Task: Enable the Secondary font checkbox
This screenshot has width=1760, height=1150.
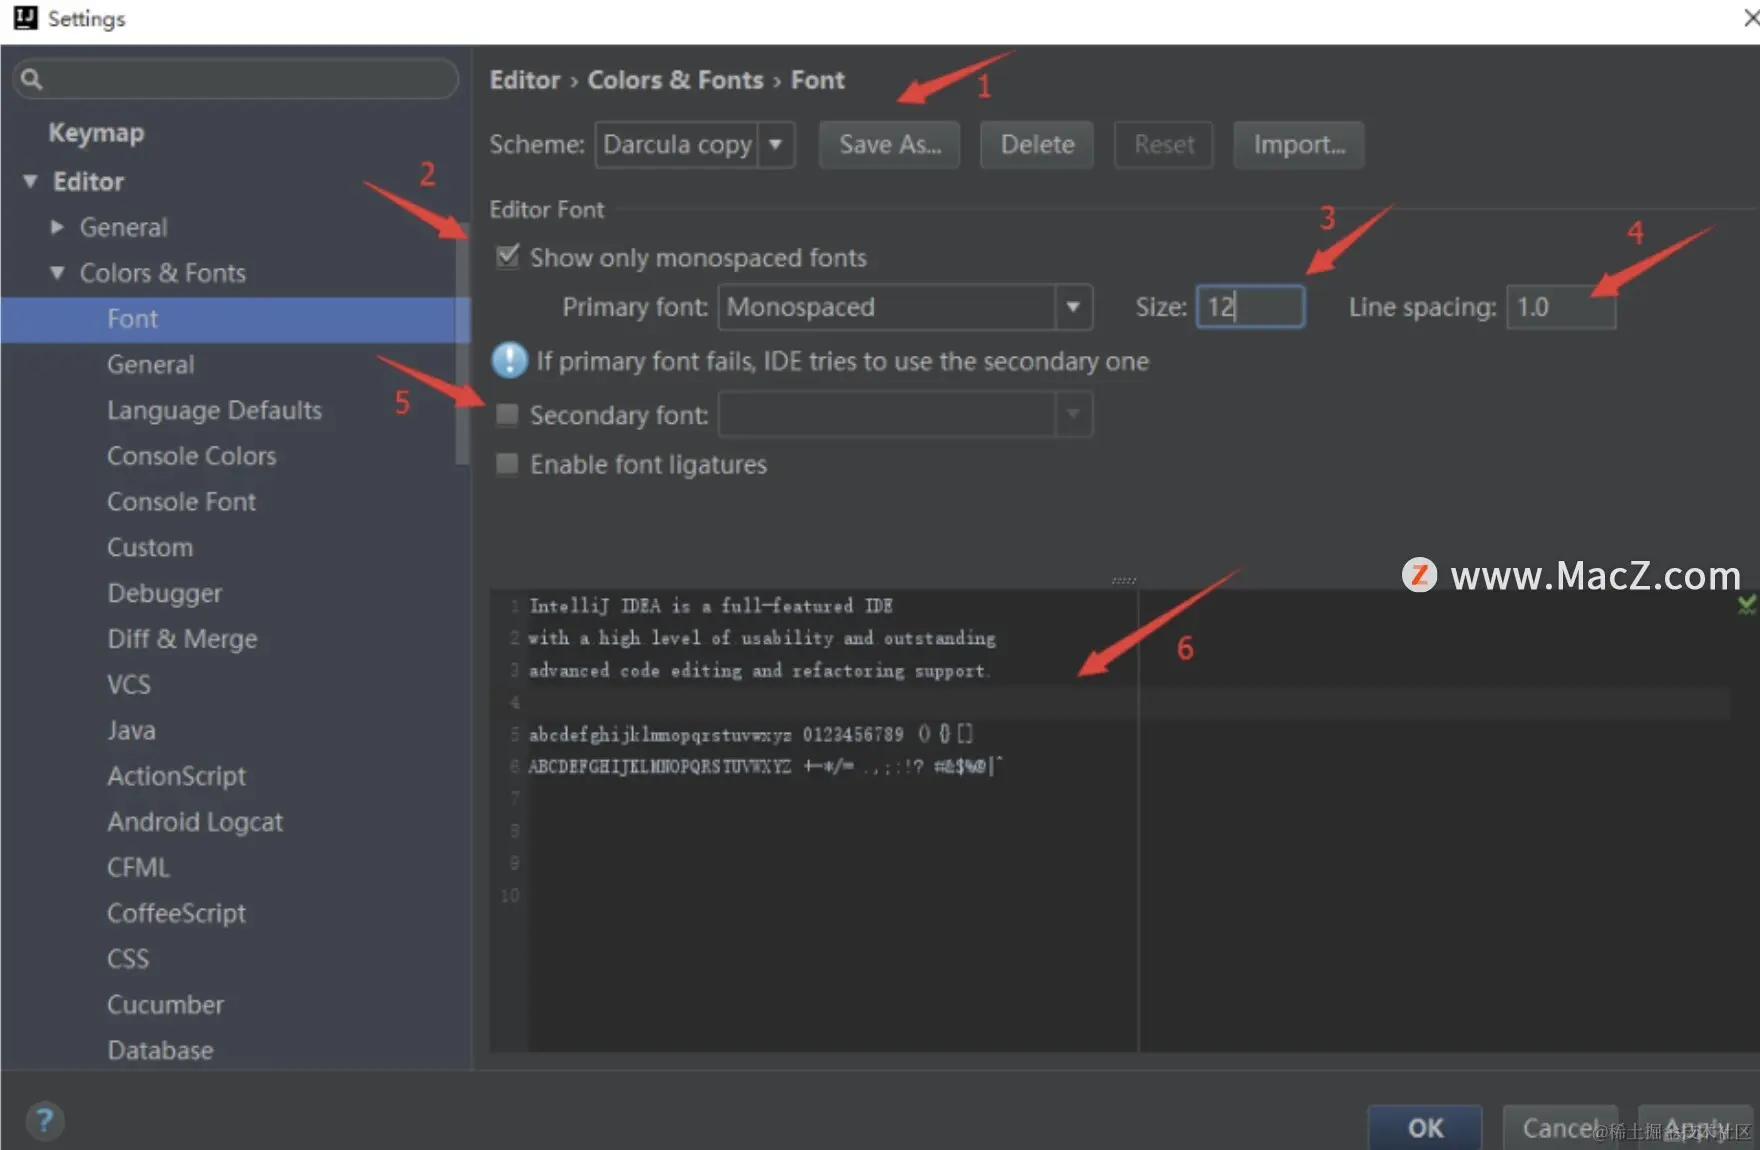Action: [x=508, y=414]
